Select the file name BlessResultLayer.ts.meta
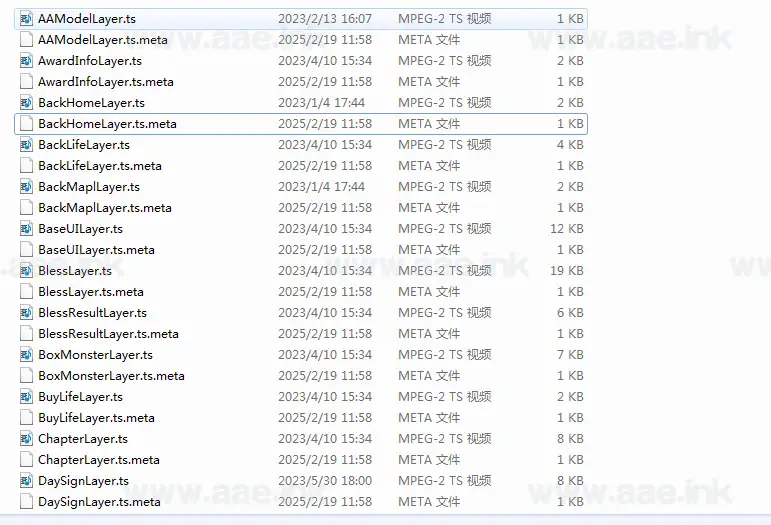 click(108, 334)
